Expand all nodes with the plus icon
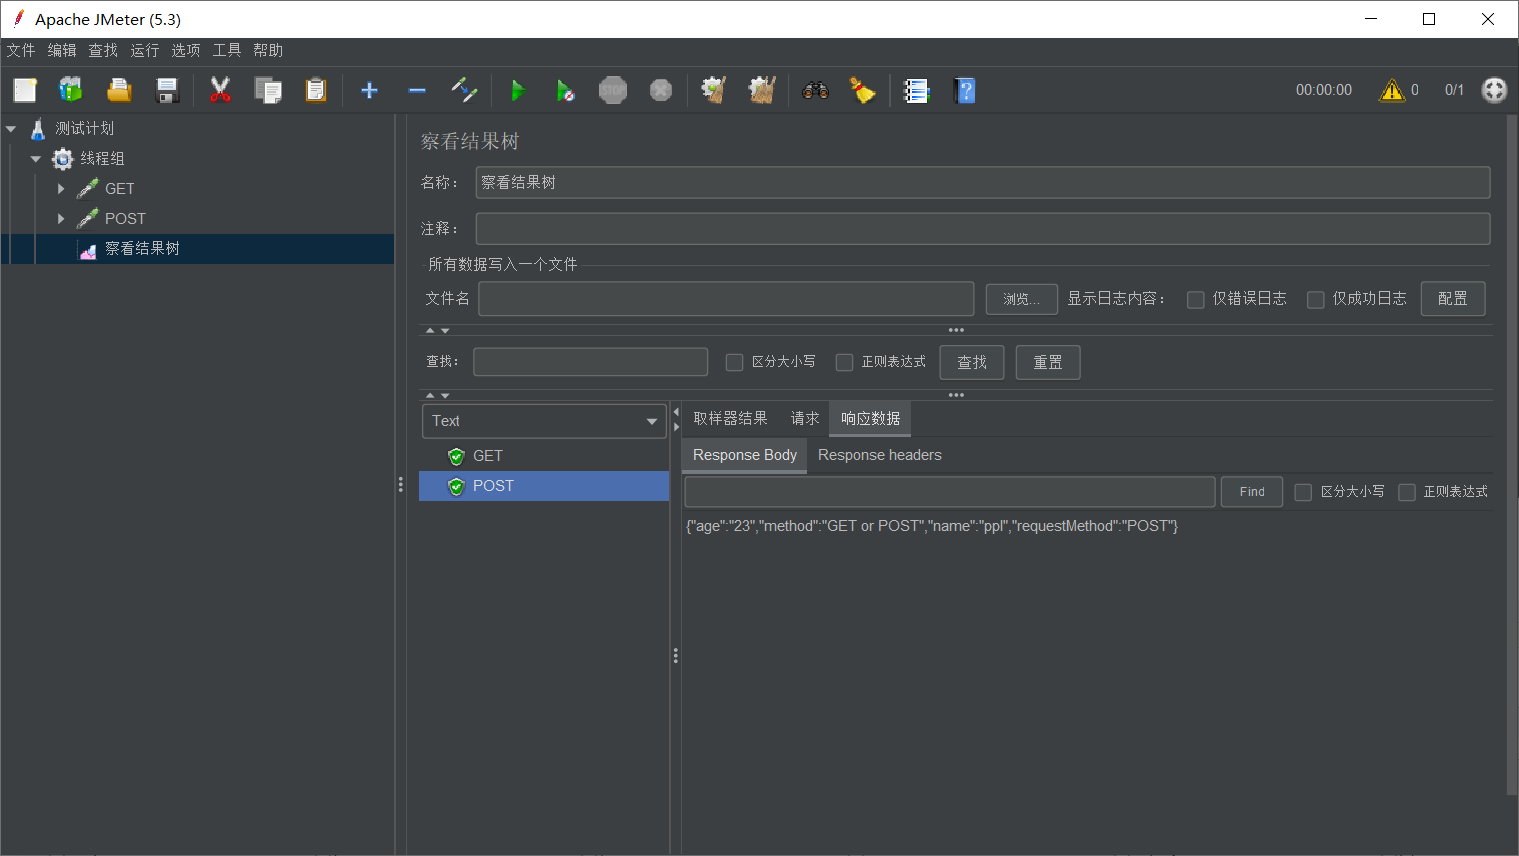Screen dimensions: 1519x856 click(369, 90)
